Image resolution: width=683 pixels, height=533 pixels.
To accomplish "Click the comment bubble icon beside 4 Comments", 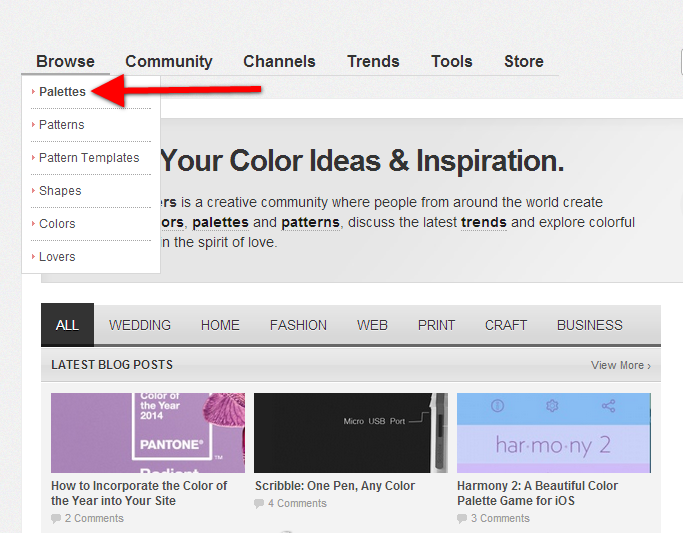I will 260,504.
